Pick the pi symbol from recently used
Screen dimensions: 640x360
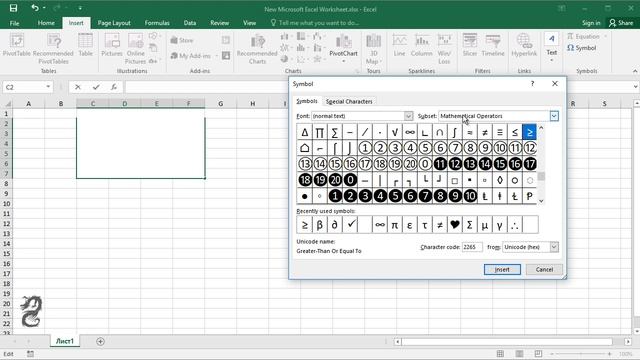[395, 224]
